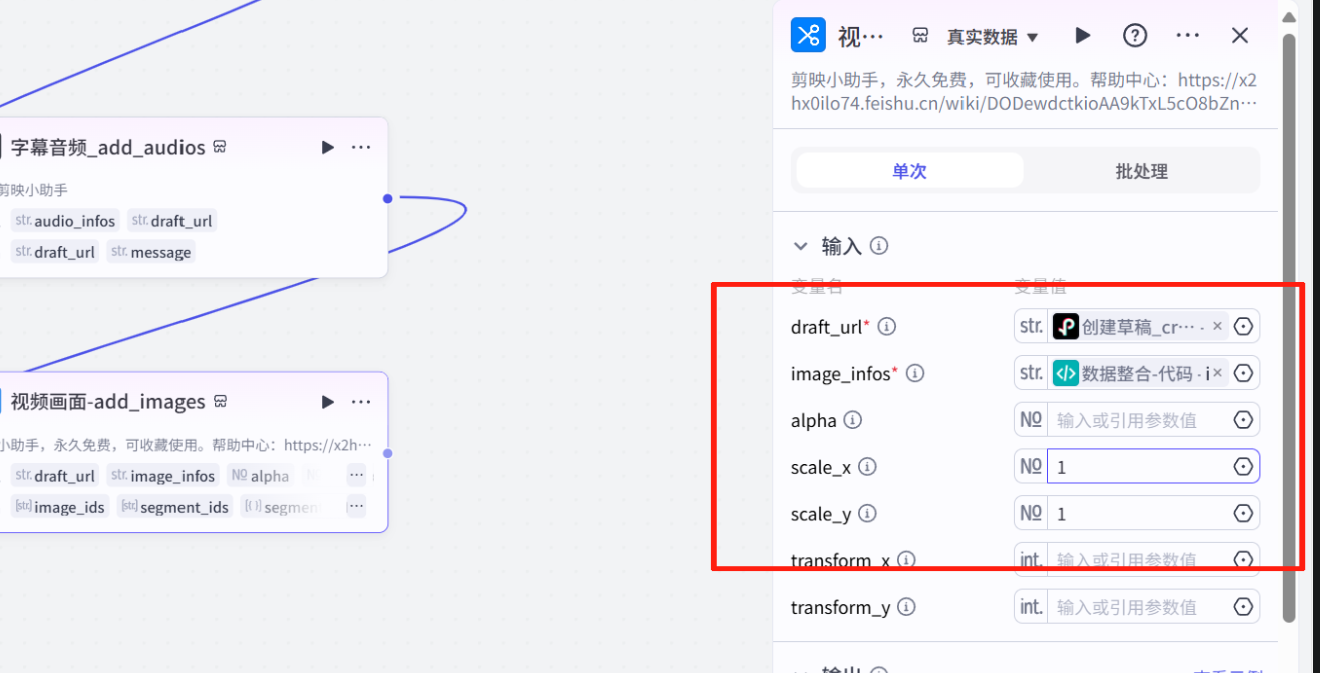The image size is (1320, 673).
Task: Click the debug icon beside the 字幕音频_add_audios title
Action: tap(220, 147)
